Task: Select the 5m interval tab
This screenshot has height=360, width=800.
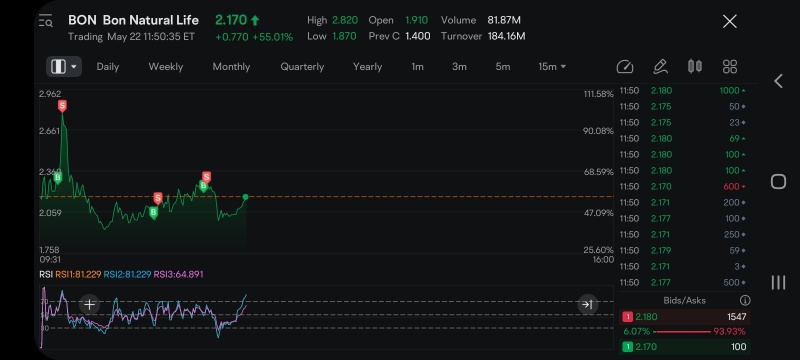Action: [503, 67]
